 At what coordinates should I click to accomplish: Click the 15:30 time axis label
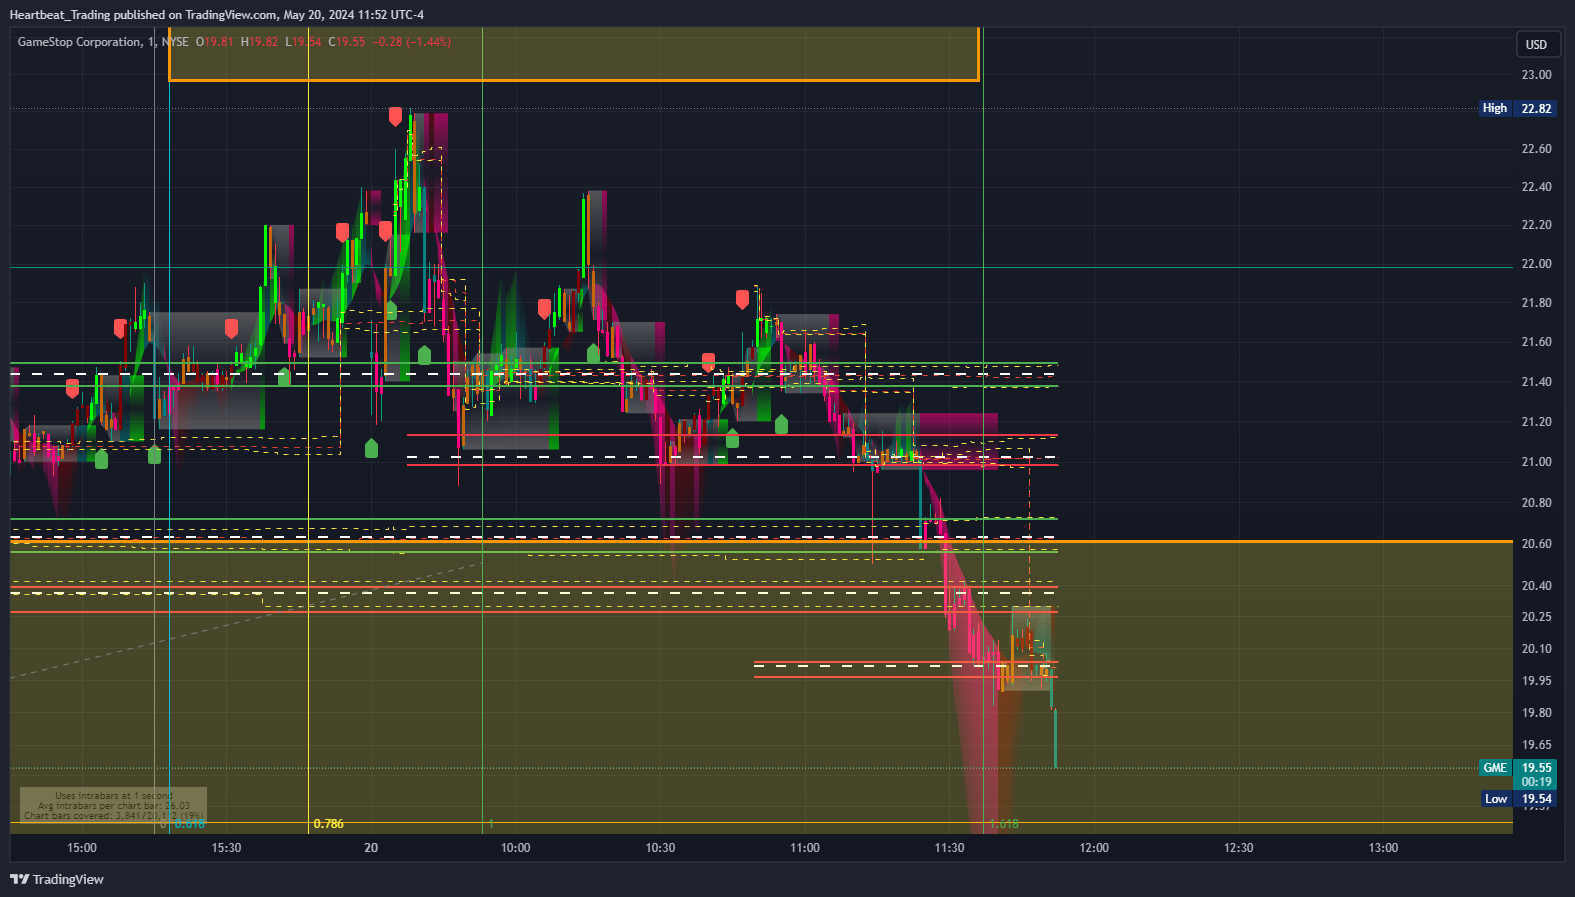[x=226, y=848]
